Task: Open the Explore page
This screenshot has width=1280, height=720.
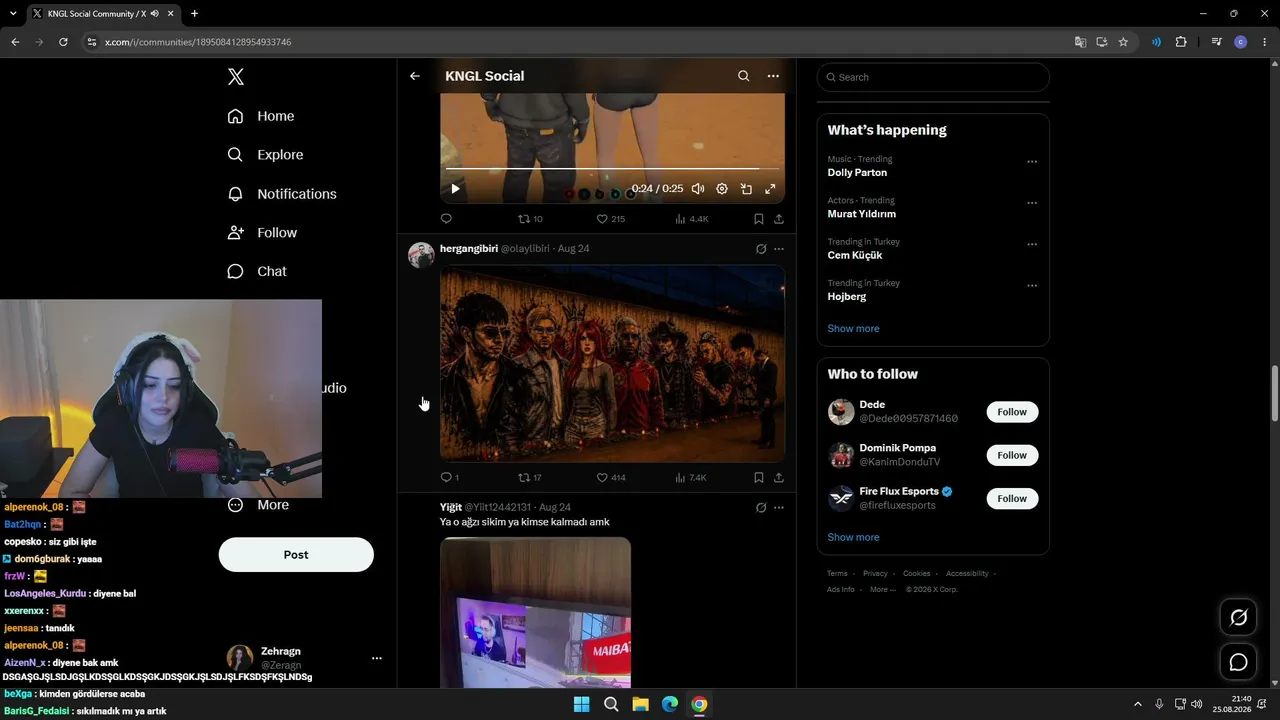Action: tap(265, 155)
